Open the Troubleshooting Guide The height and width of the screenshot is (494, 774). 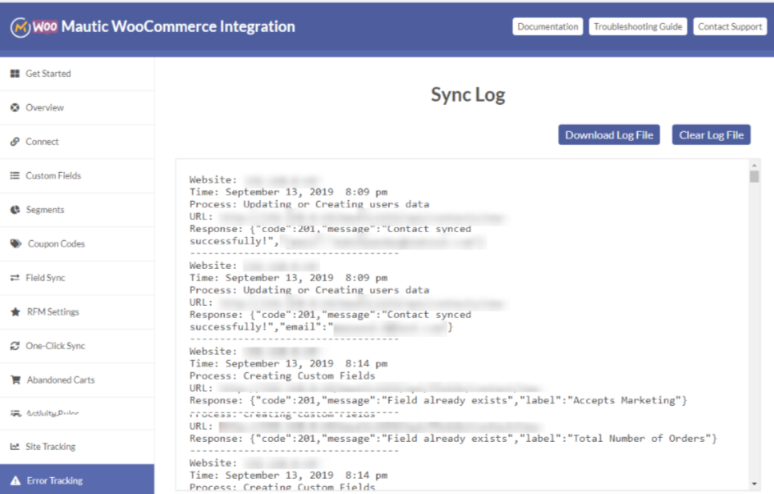pyautogui.click(x=638, y=27)
